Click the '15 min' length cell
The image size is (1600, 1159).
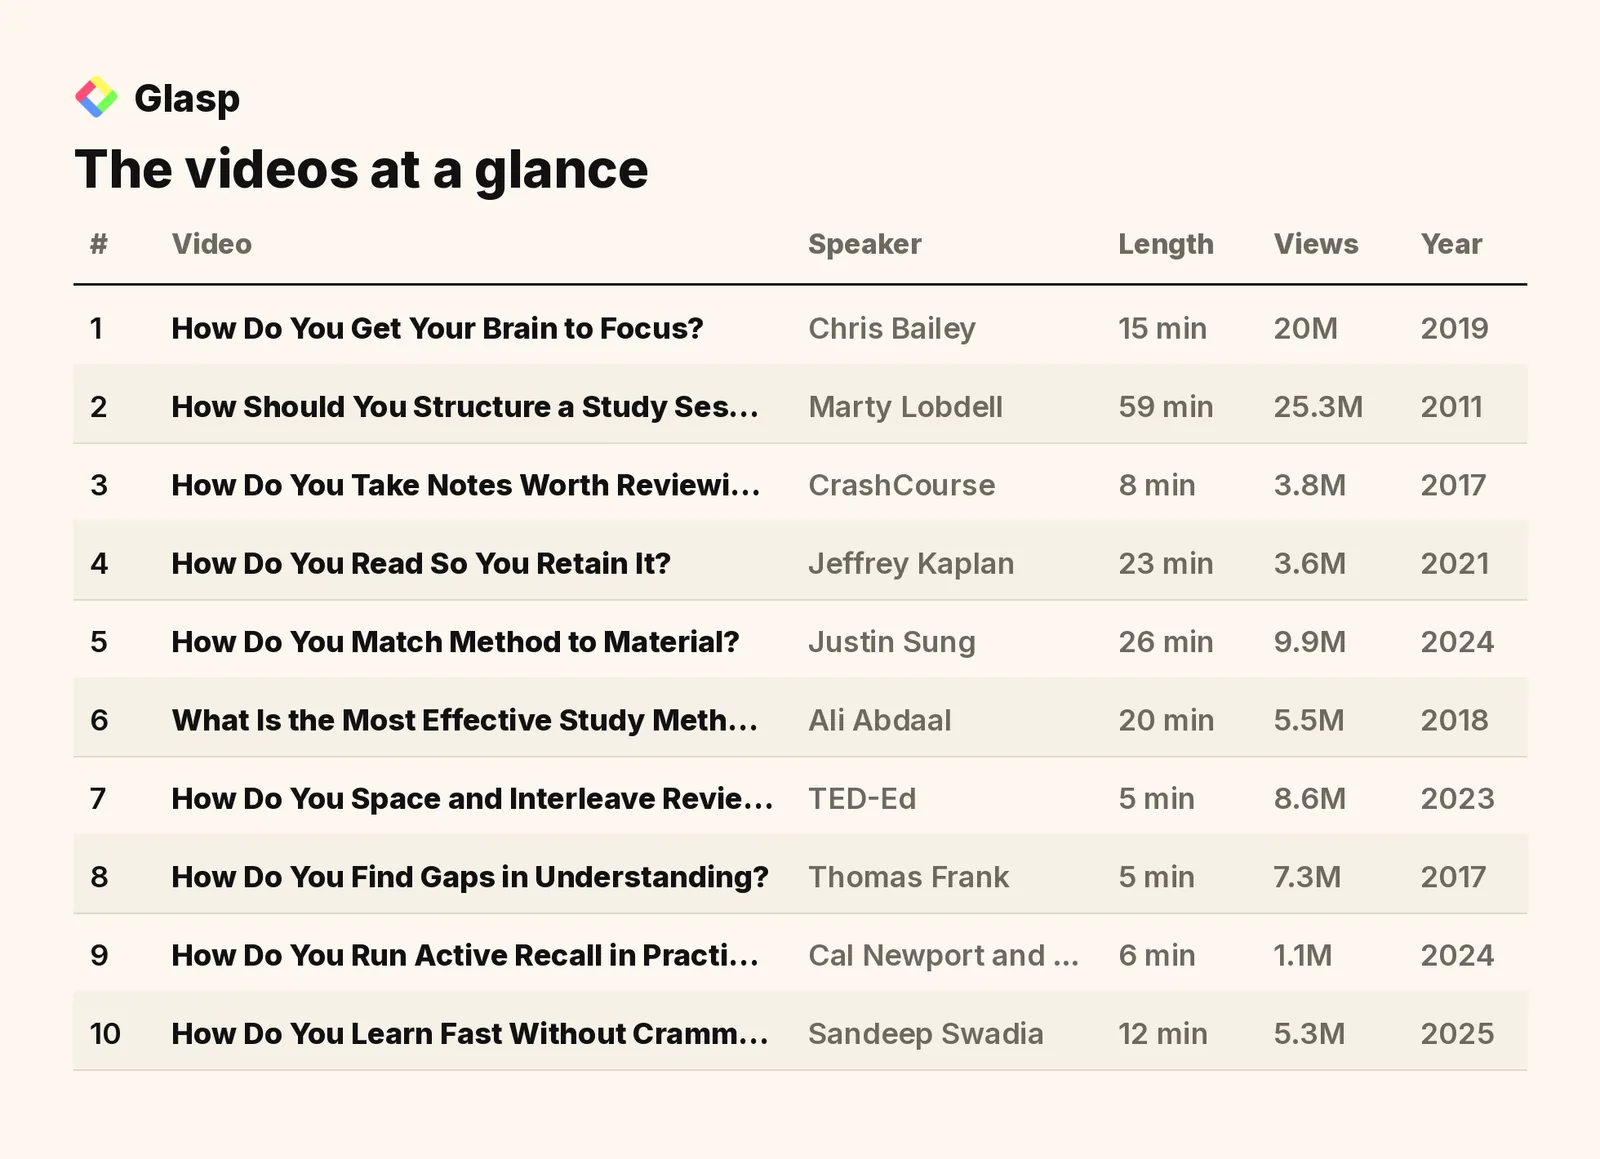point(1162,328)
